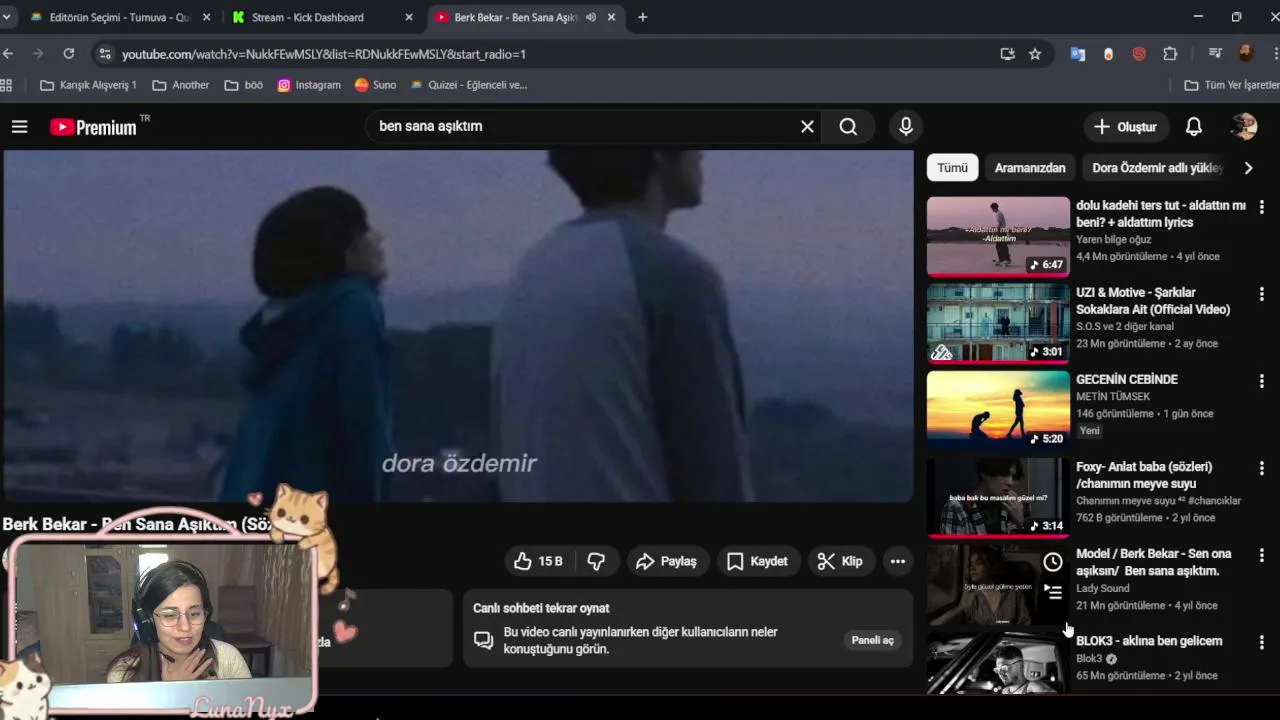Add 'Model / Berk Bekar' thumbnail to queue
1280x720 pixels.
1052,593
